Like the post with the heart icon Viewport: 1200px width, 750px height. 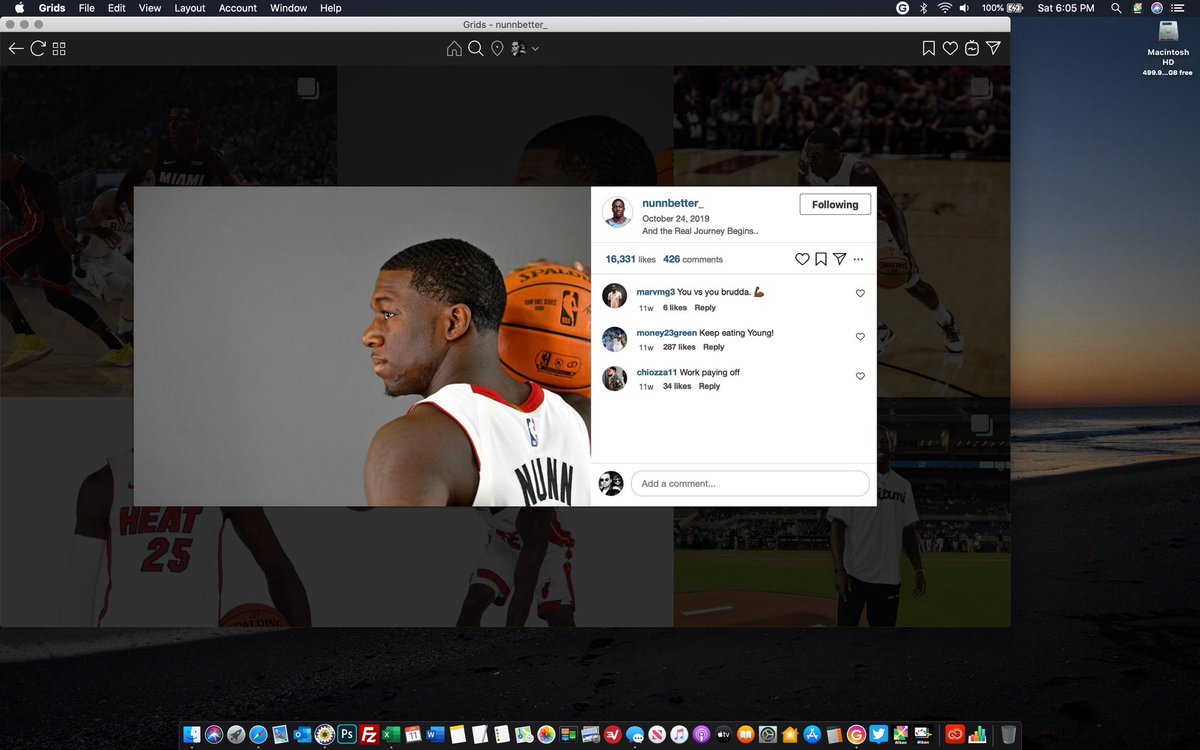tap(802, 259)
